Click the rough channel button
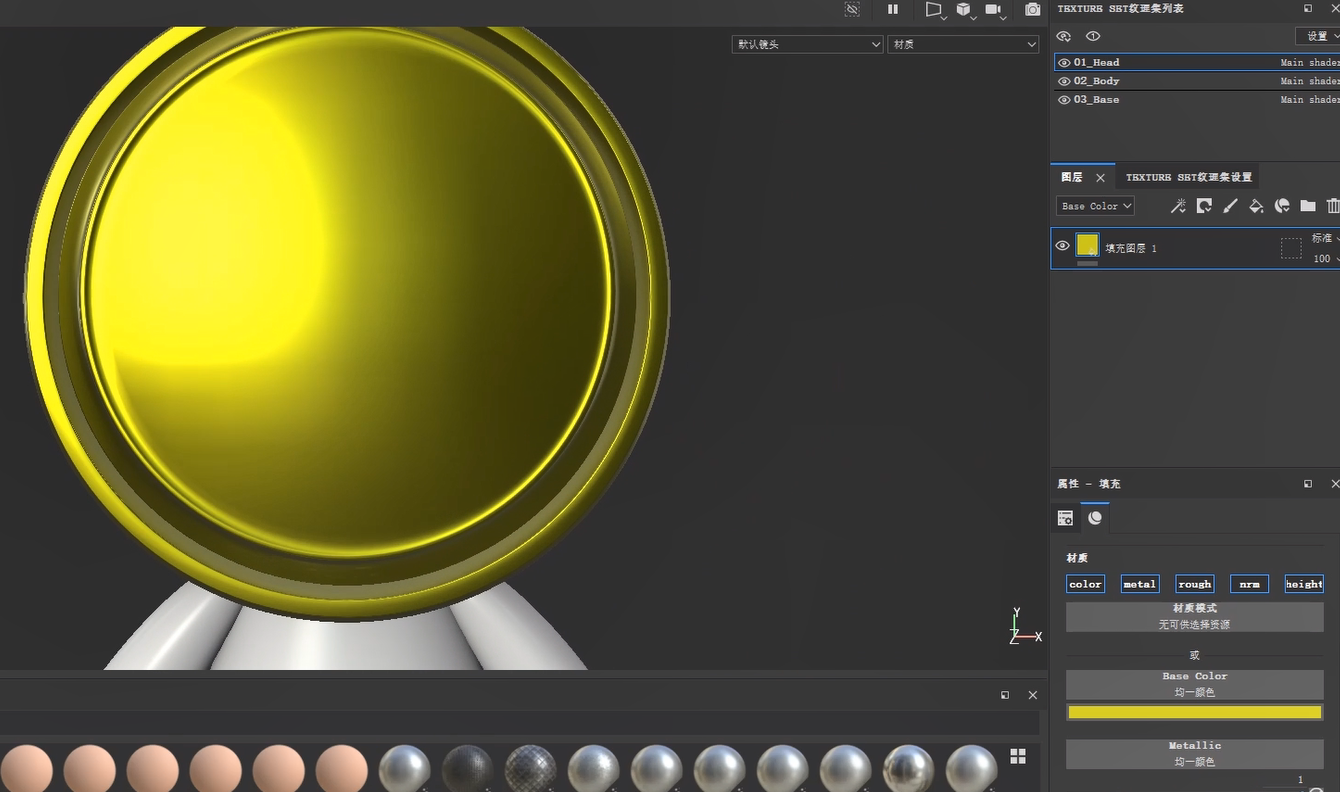This screenshot has height=792, width=1340. 1194,583
